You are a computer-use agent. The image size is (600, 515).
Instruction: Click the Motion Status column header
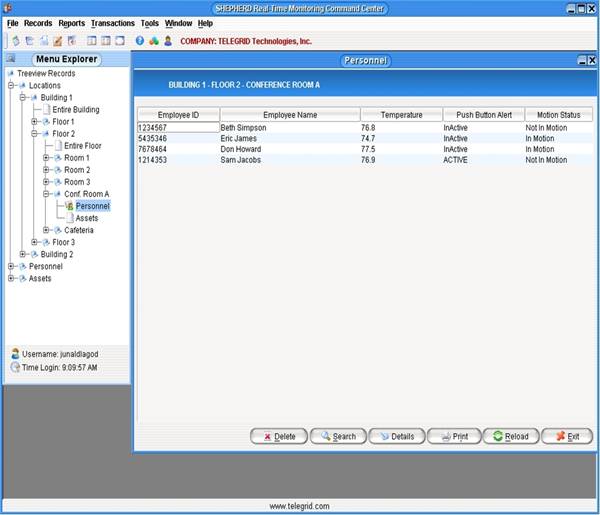click(559, 115)
